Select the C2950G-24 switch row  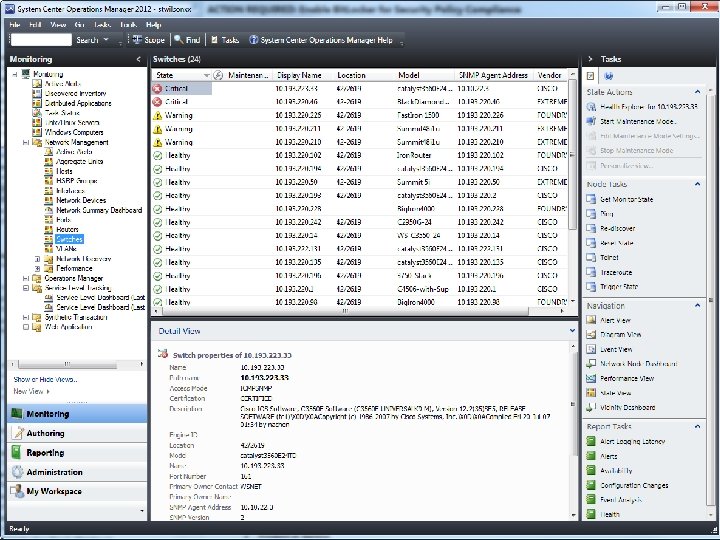[360, 222]
